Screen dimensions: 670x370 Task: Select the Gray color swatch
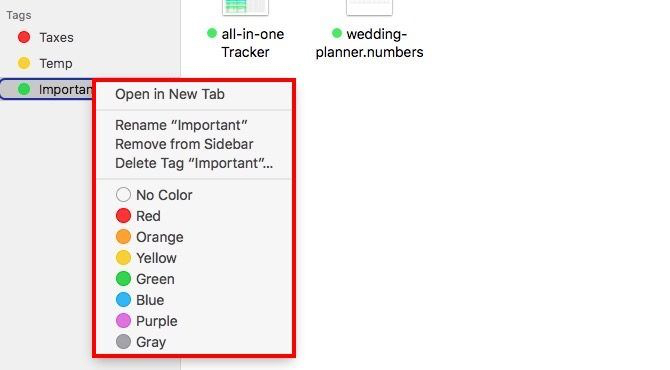[x=123, y=341]
